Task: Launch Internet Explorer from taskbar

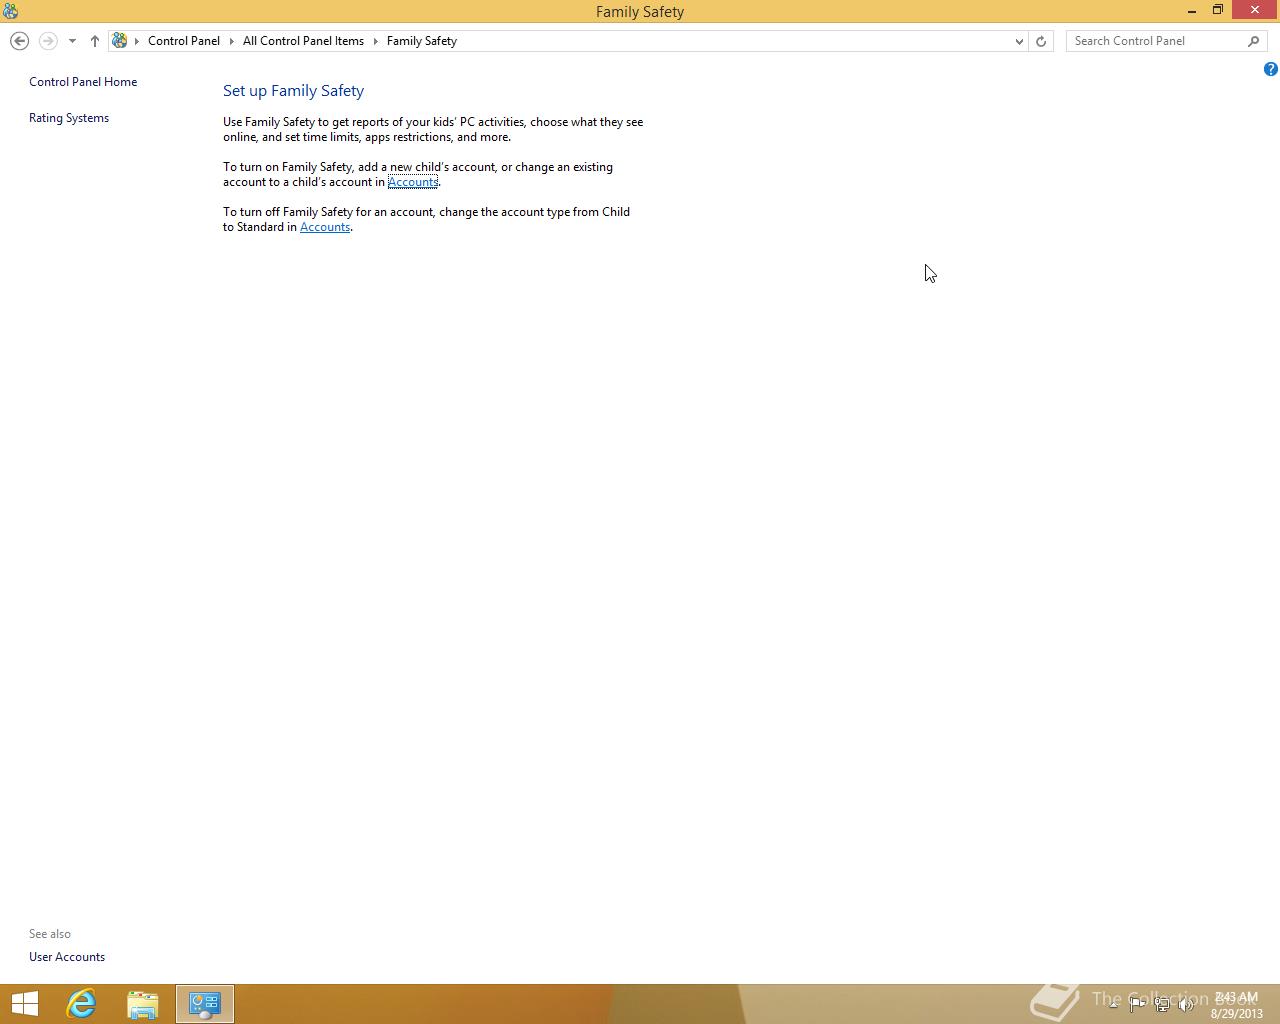Action: 81,1004
